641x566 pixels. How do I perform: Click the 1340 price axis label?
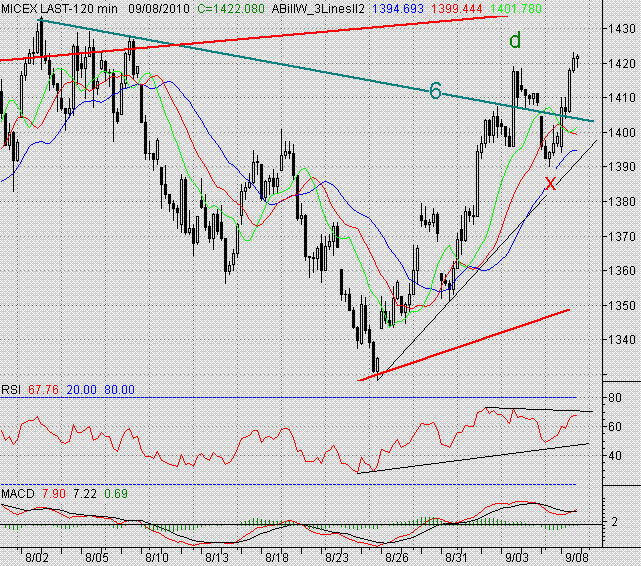pyautogui.click(x=621, y=340)
